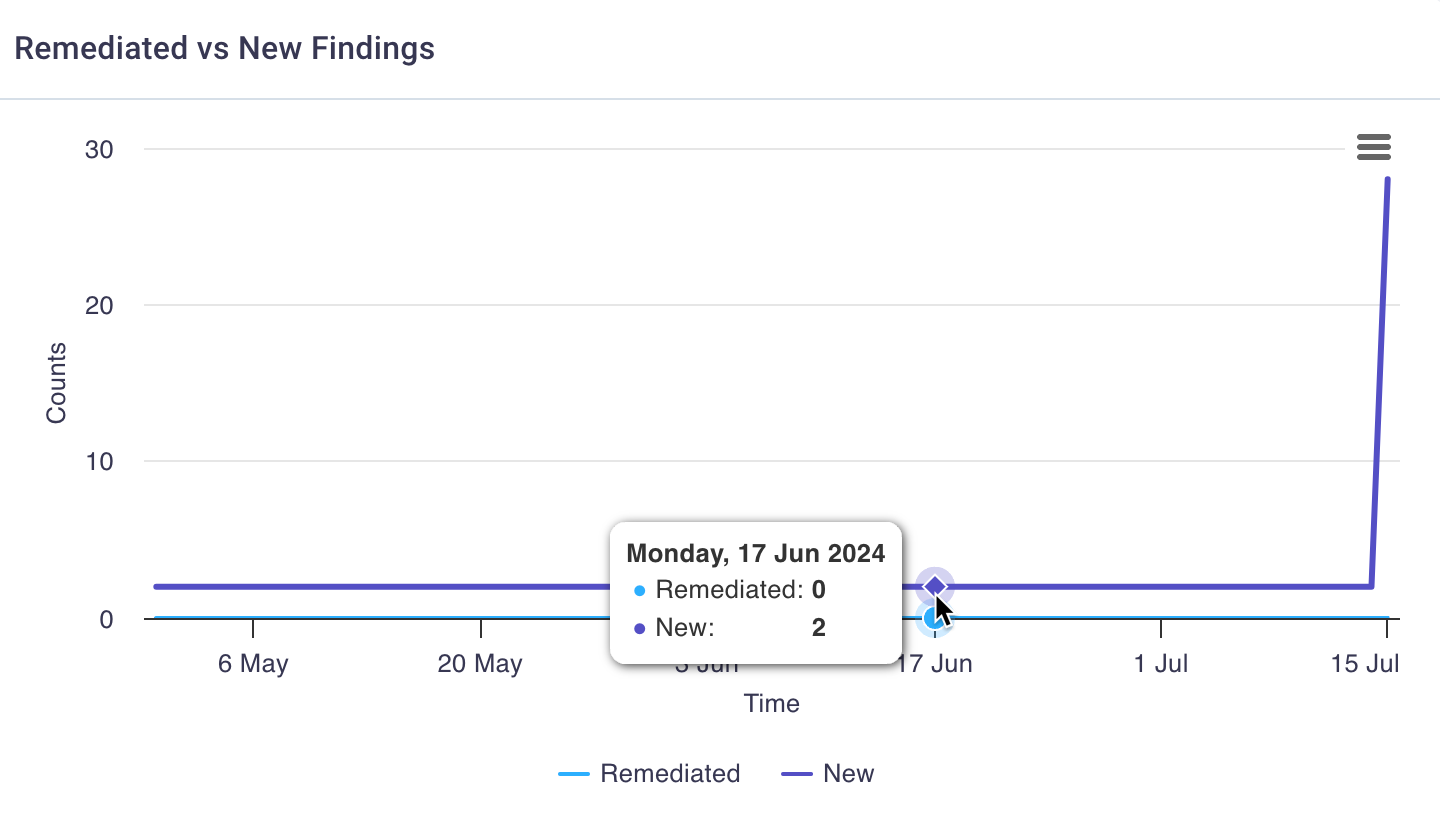Click the New bullet dot in tooltip
1440x820 pixels.
click(x=640, y=629)
